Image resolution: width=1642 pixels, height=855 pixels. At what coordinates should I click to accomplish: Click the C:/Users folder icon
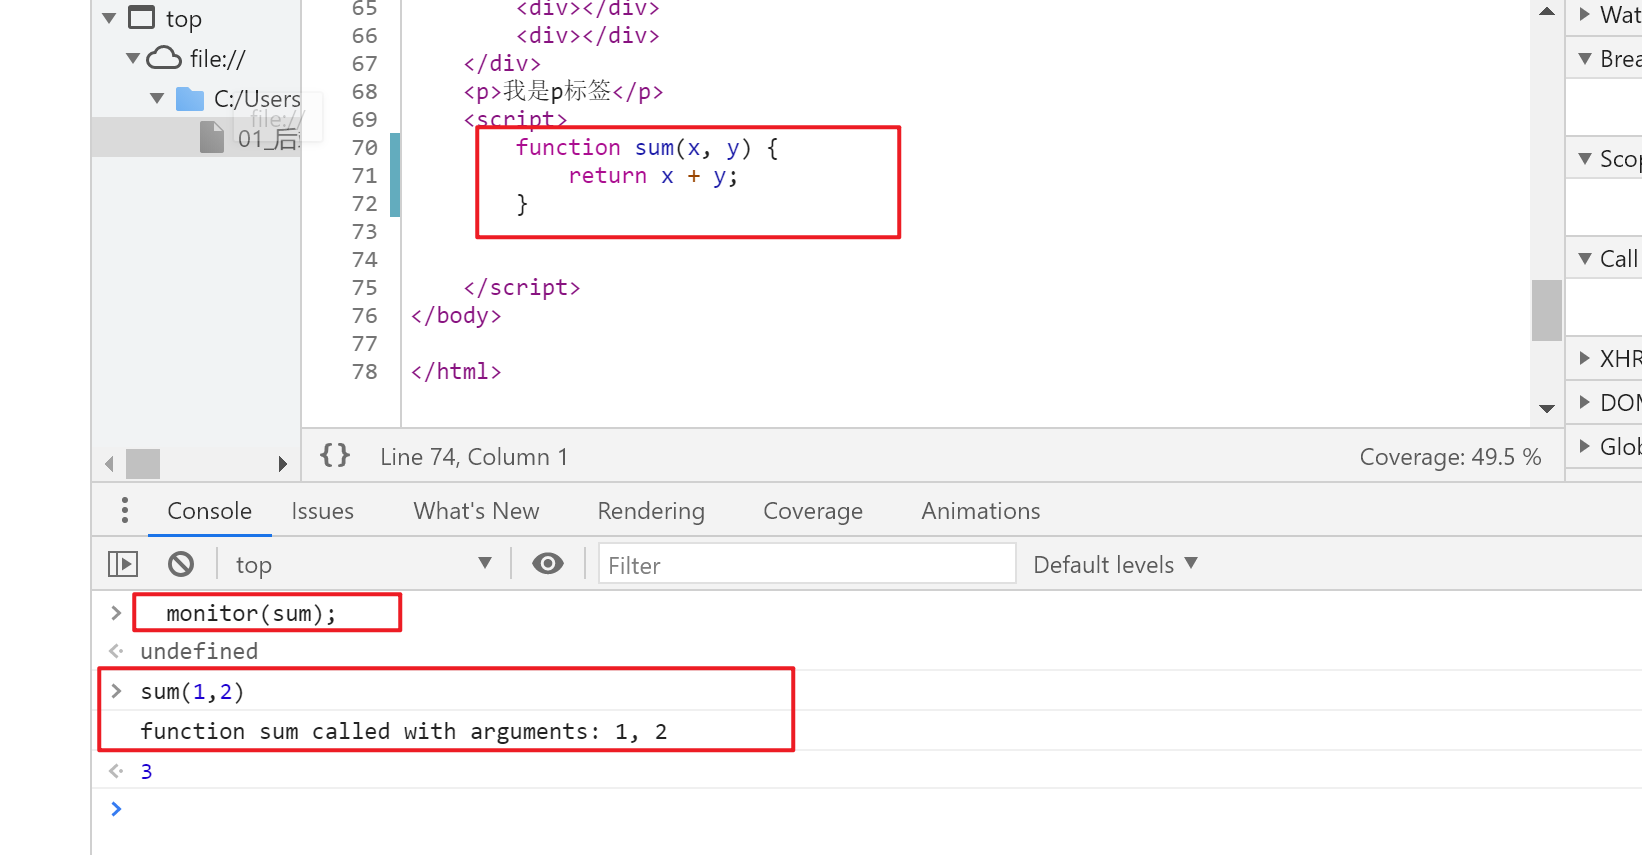pos(190,99)
